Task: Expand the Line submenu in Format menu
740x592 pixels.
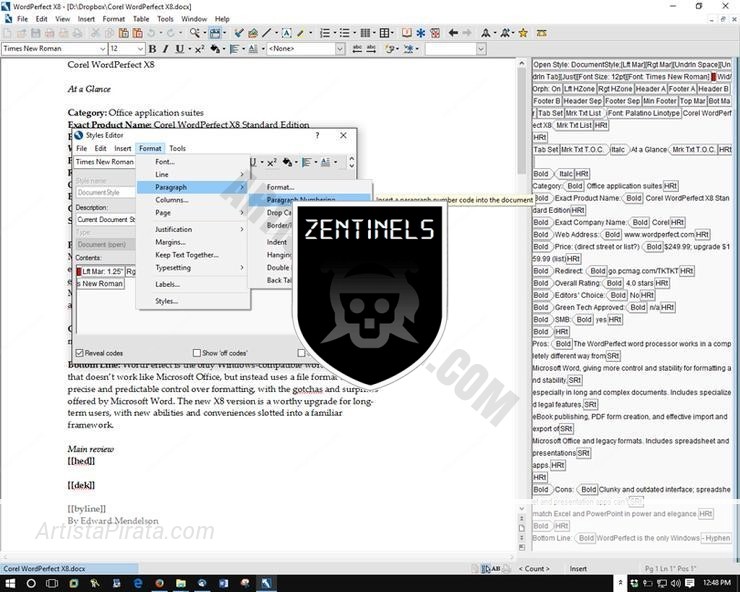Action: [193, 175]
